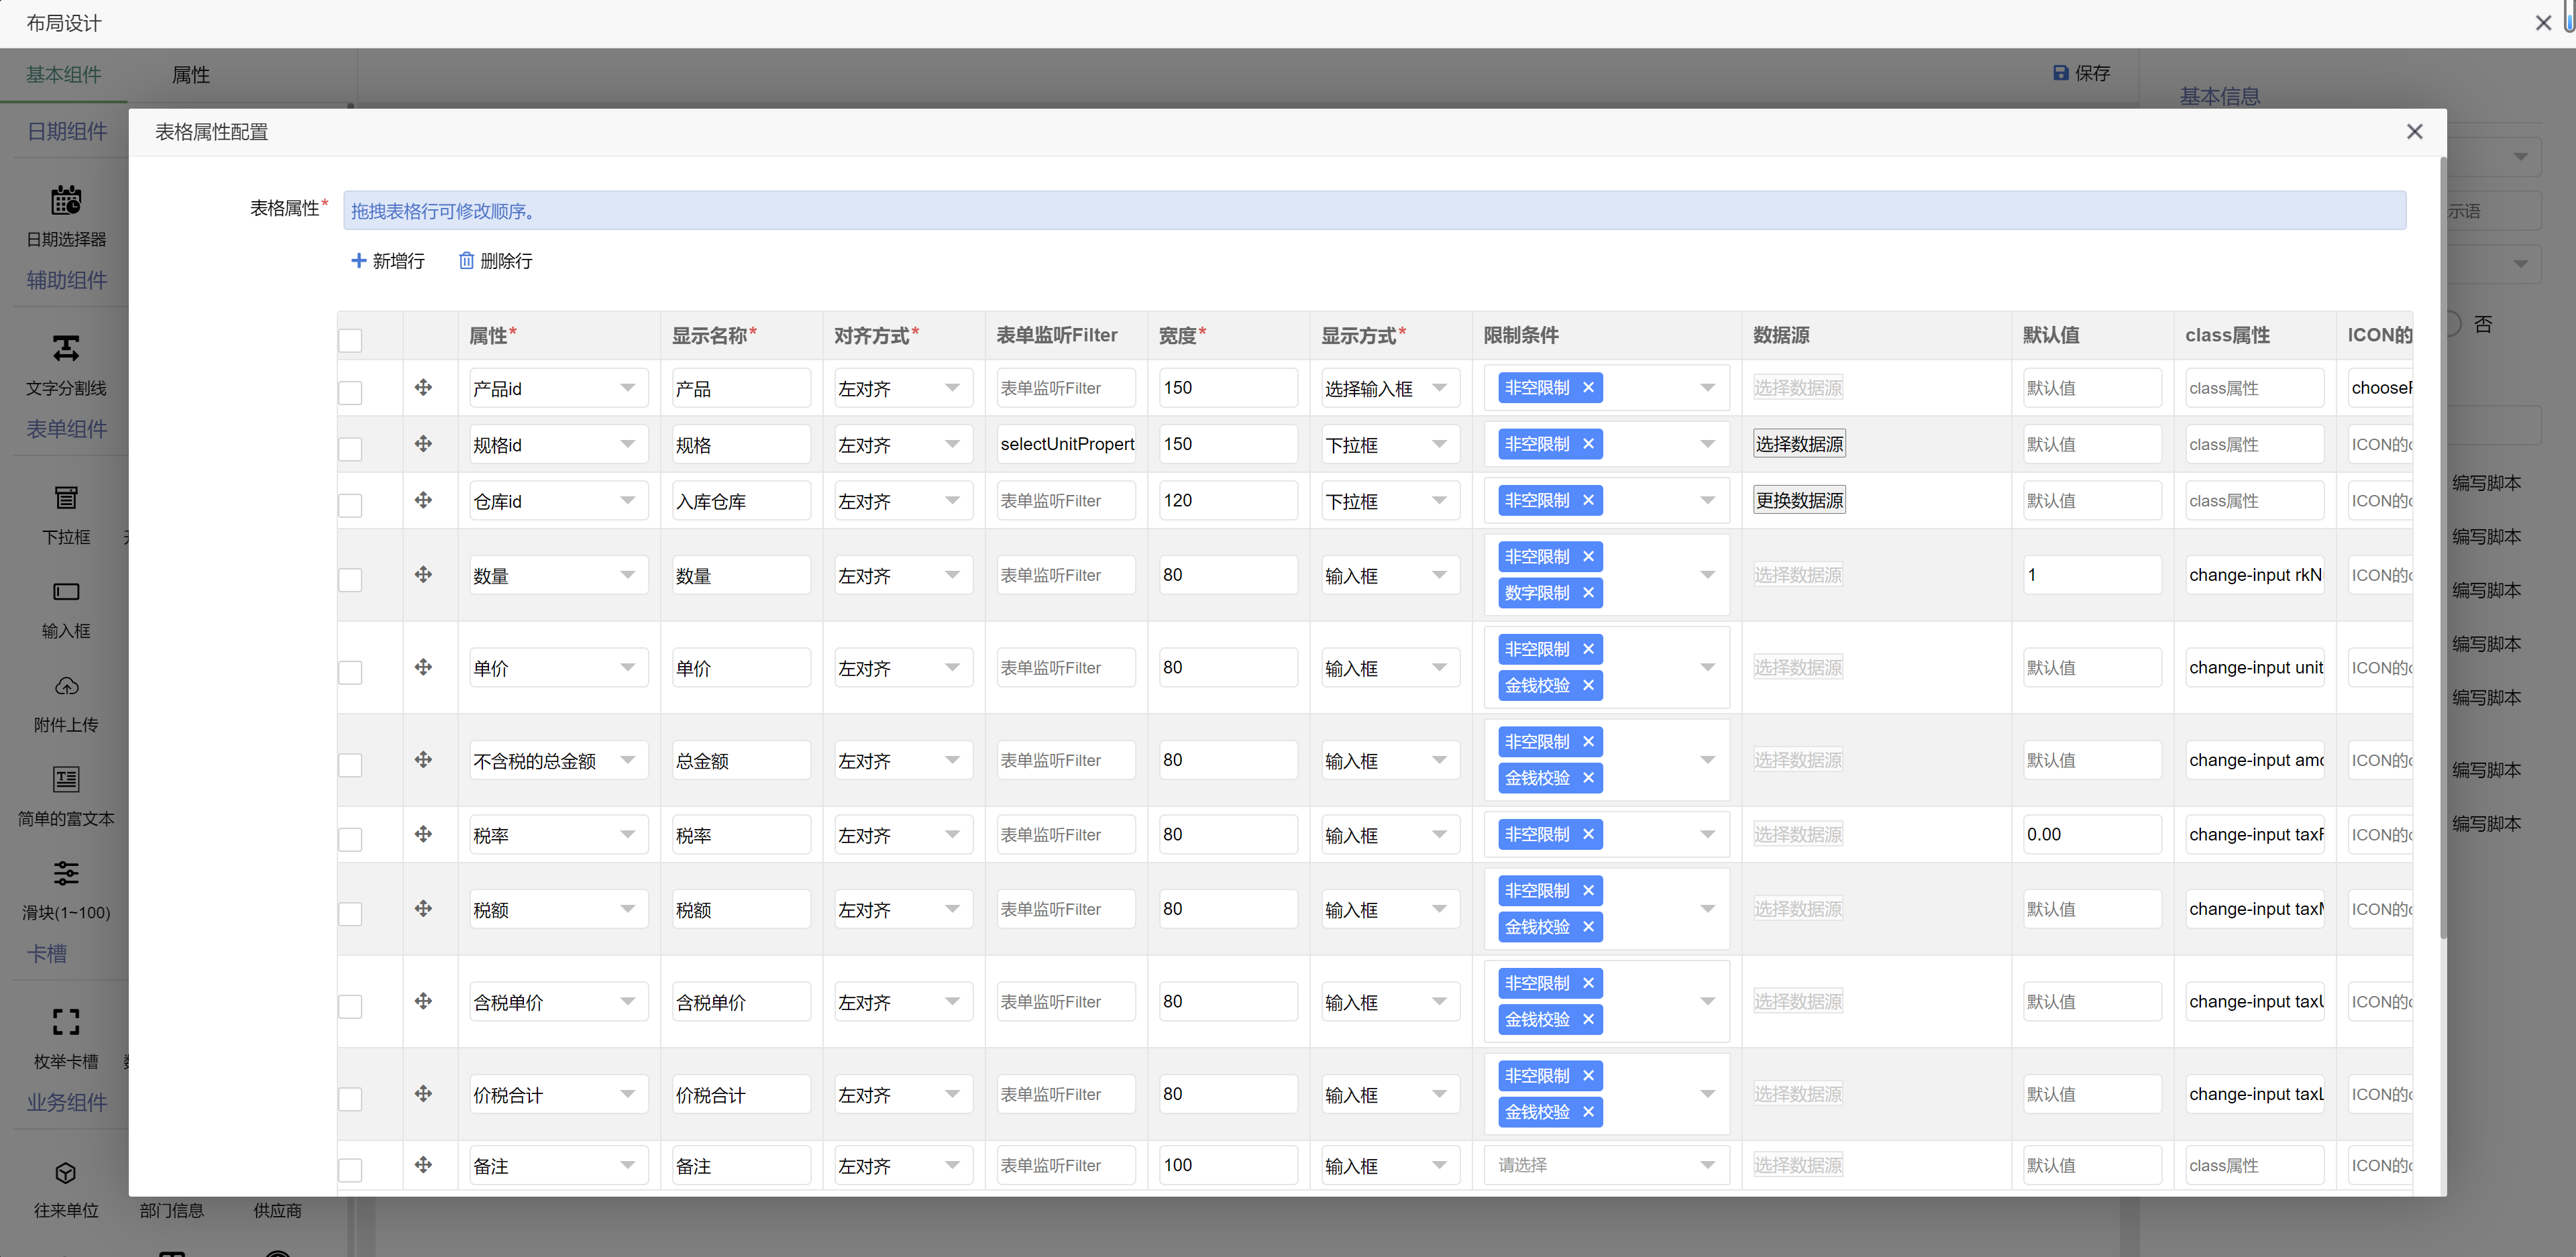Click the 入库仓库 display name field

click(741, 501)
